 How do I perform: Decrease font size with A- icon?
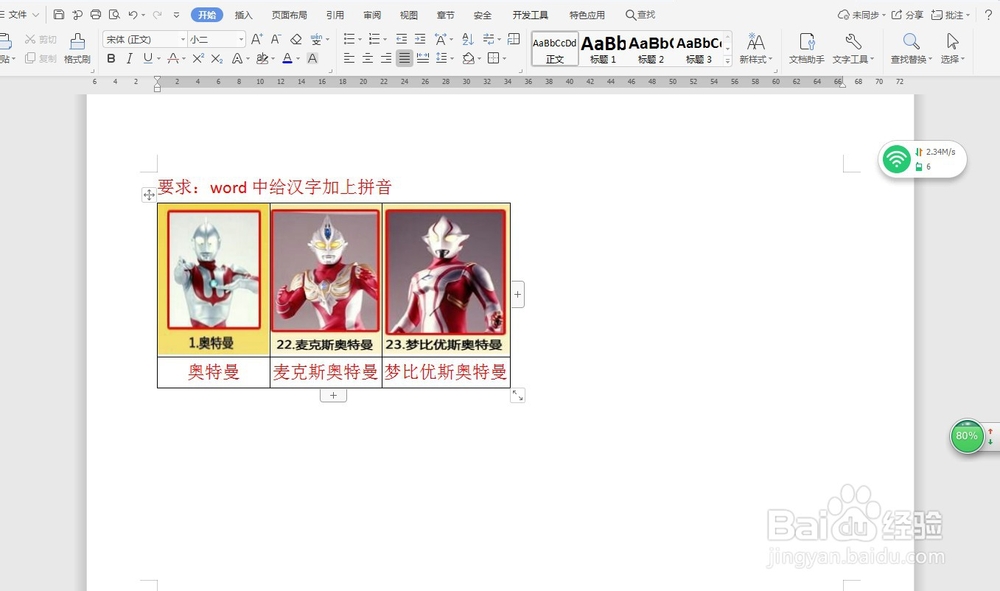276,39
